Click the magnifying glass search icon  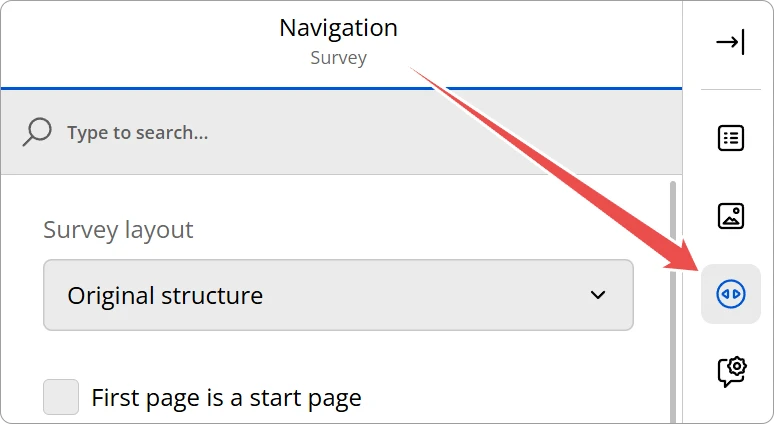tap(37, 132)
